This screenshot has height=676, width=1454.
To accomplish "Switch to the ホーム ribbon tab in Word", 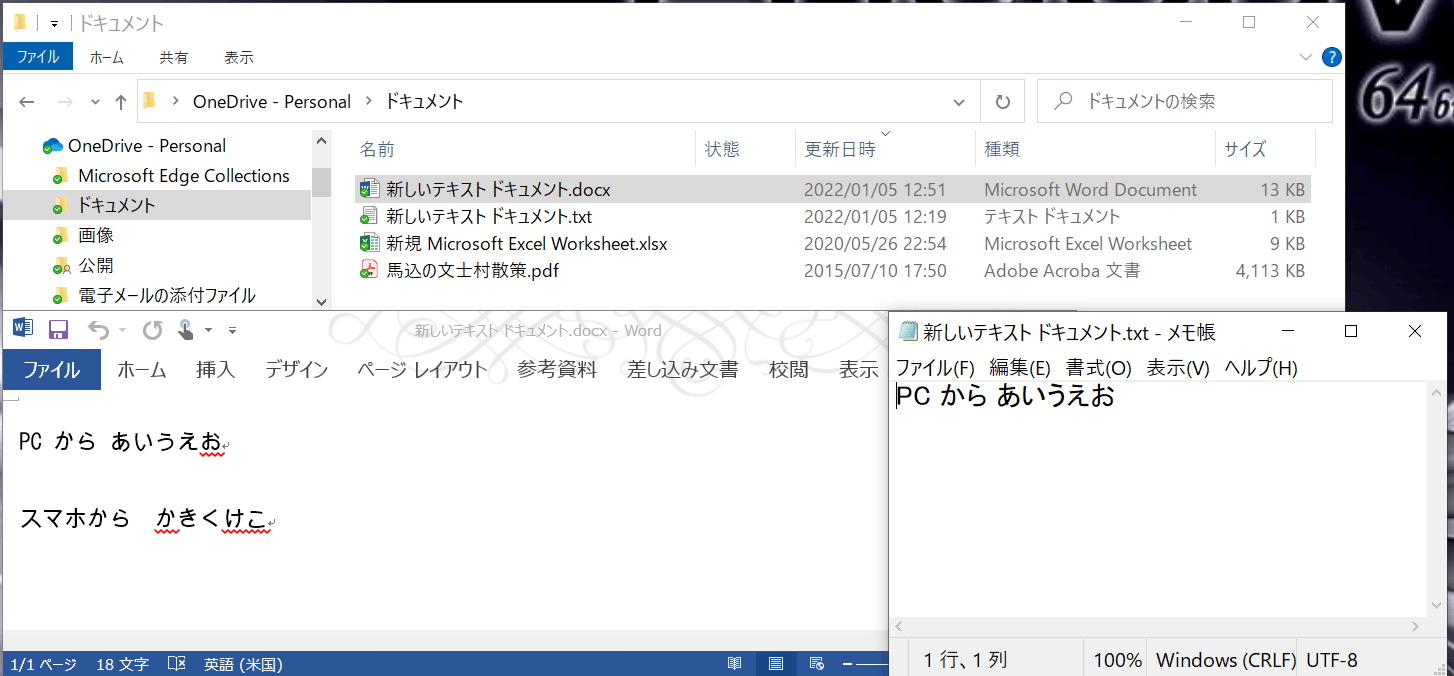I will click(x=142, y=369).
